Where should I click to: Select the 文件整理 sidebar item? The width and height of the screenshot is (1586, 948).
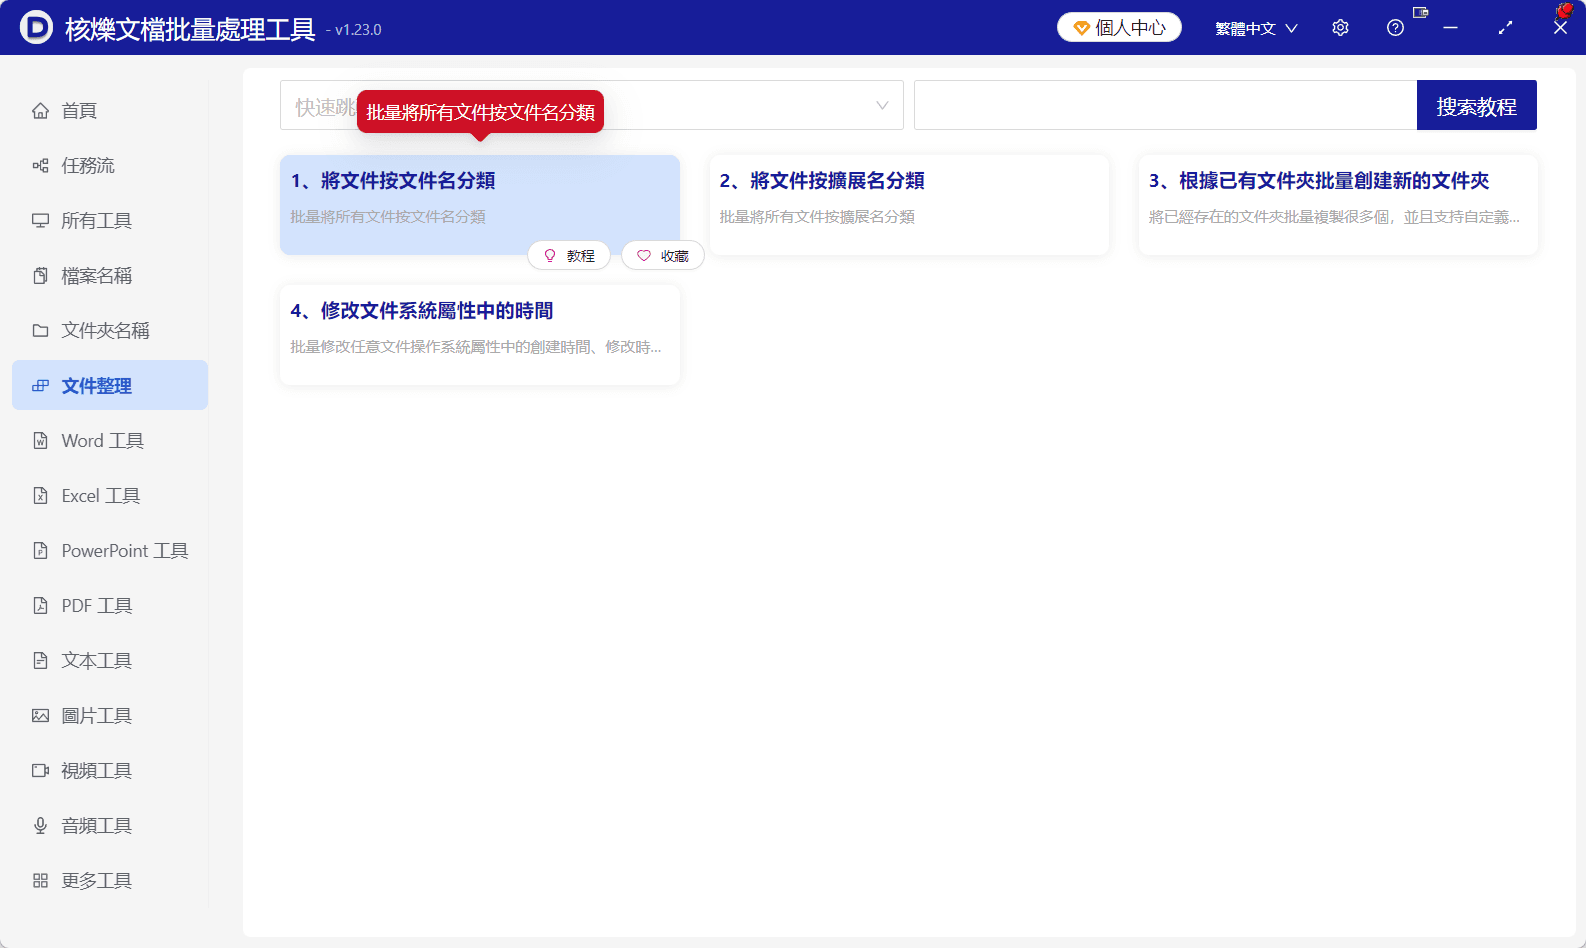pyautogui.click(x=110, y=385)
